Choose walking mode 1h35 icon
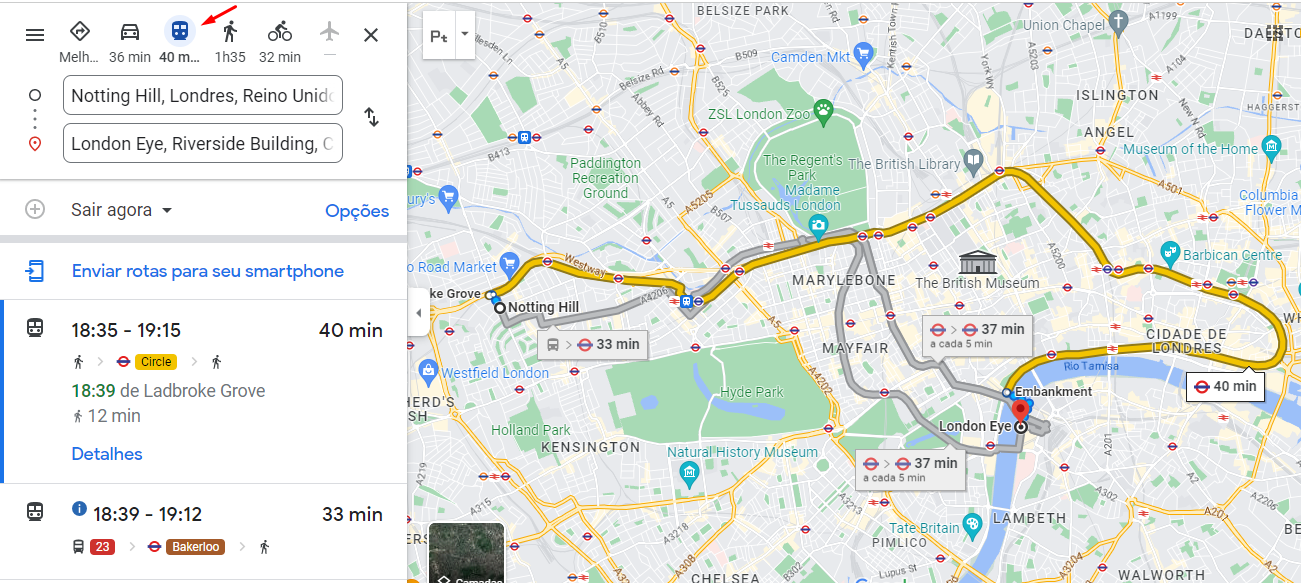The width and height of the screenshot is (1301, 583). coord(230,31)
